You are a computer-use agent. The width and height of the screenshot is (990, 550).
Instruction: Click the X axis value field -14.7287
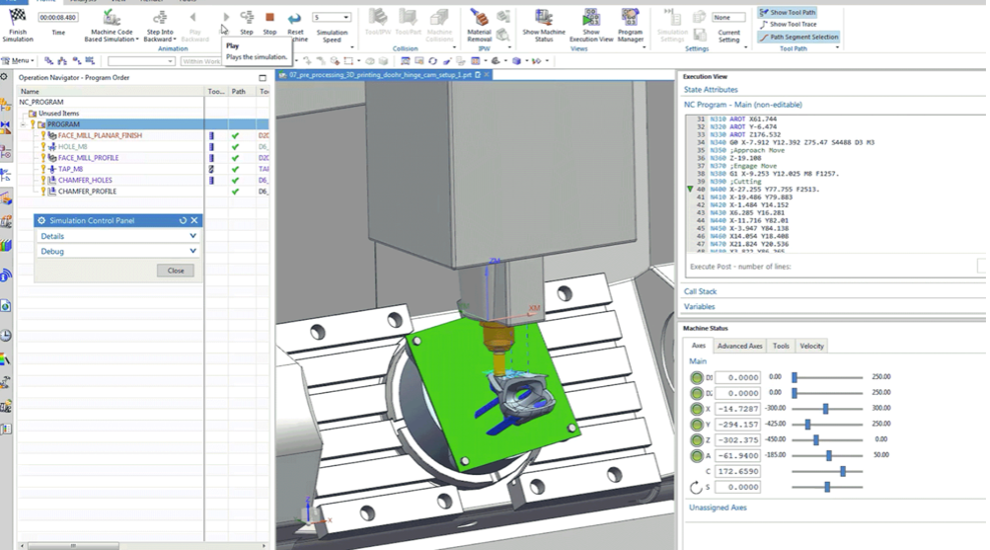coord(737,409)
